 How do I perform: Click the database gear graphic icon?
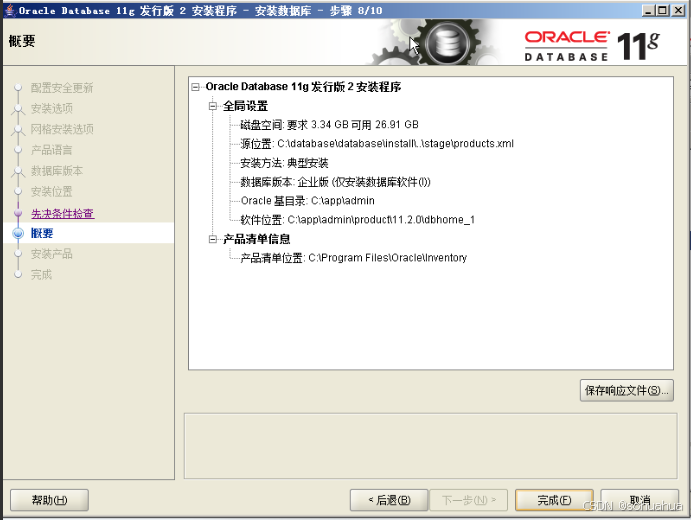[448, 43]
